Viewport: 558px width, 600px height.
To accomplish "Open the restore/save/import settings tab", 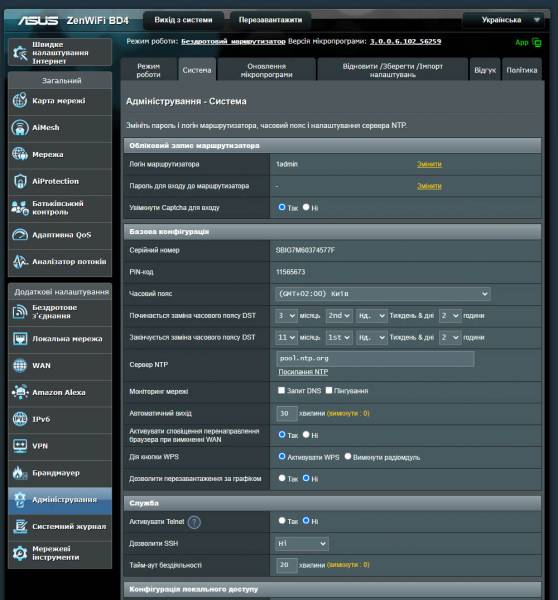I will coord(393,70).
